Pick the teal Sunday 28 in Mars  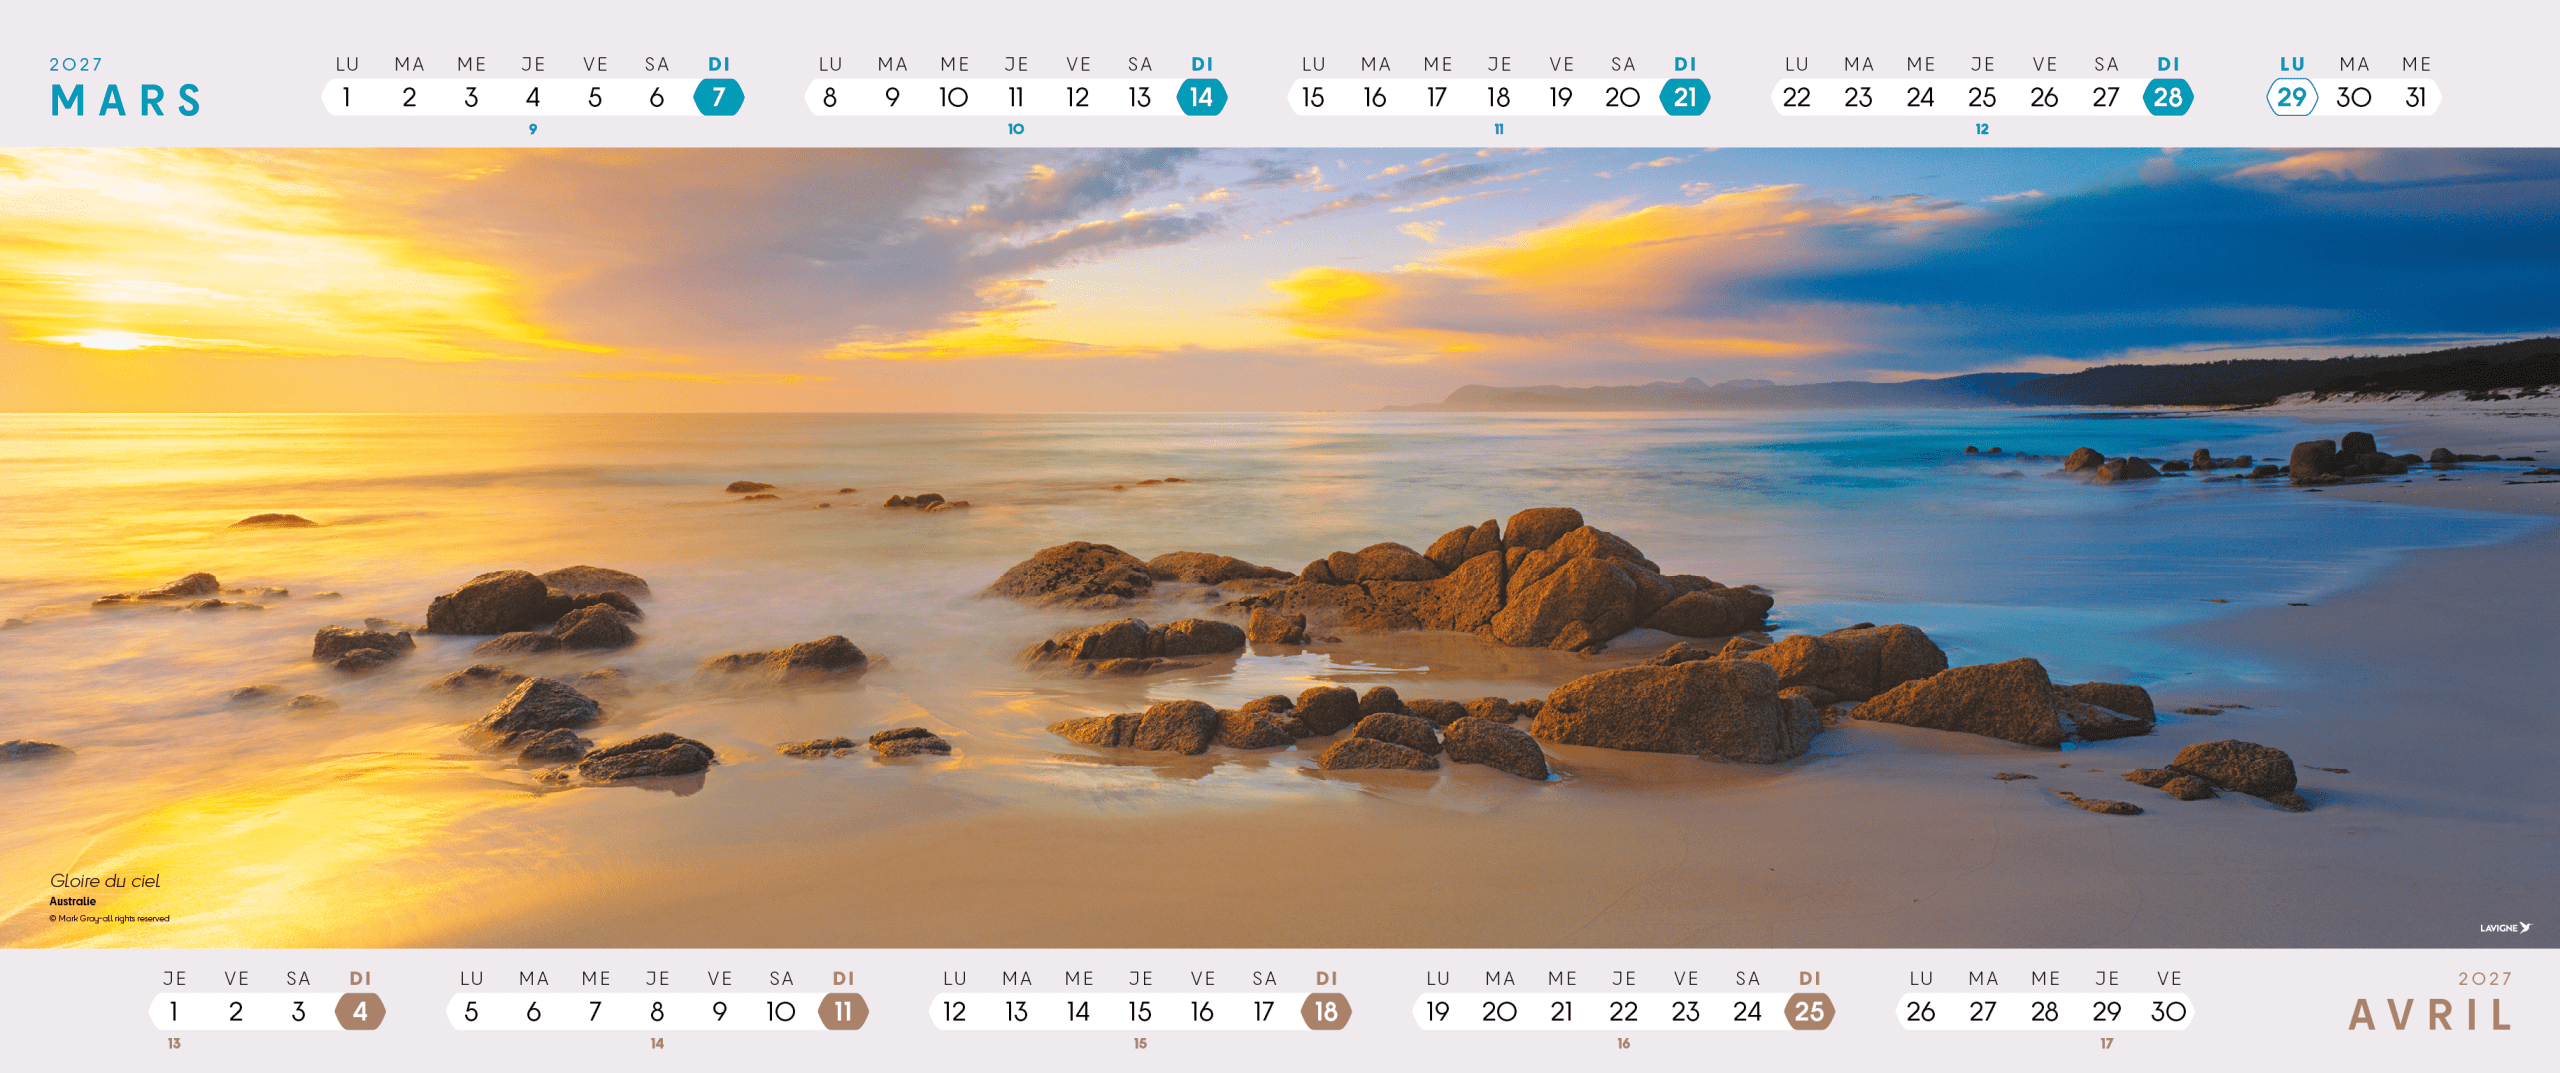click(2167, 97)
